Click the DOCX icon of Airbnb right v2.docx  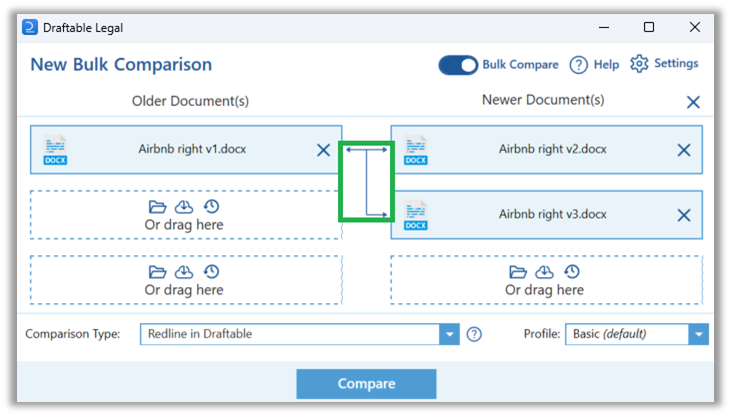[415, 150]
